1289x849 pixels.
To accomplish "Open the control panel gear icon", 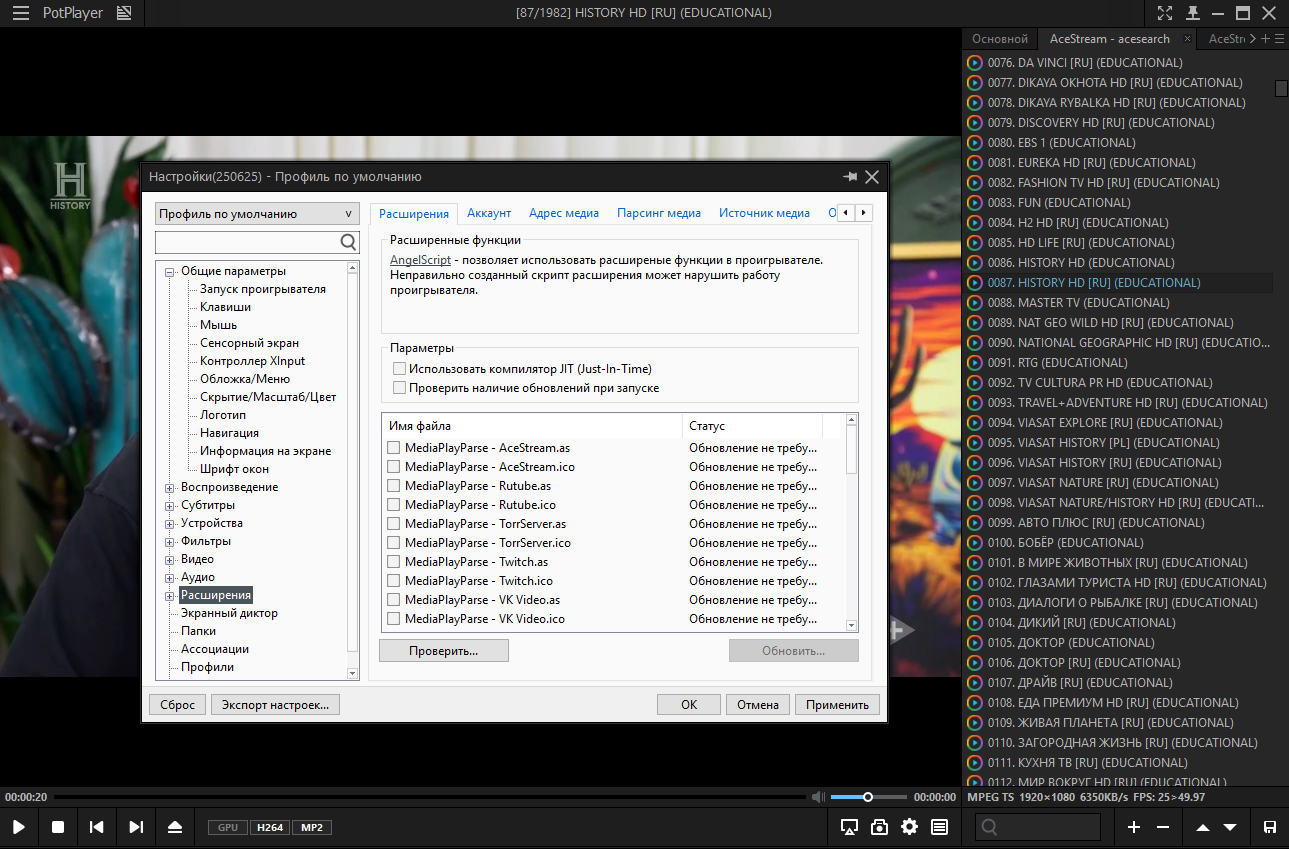I will [909, 827].
